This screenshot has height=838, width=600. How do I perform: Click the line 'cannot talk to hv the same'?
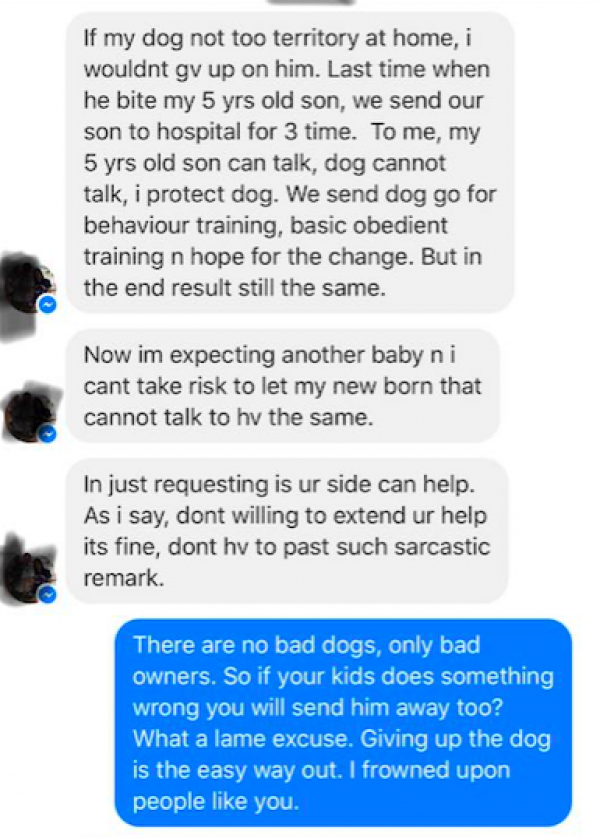pos(228,417)
